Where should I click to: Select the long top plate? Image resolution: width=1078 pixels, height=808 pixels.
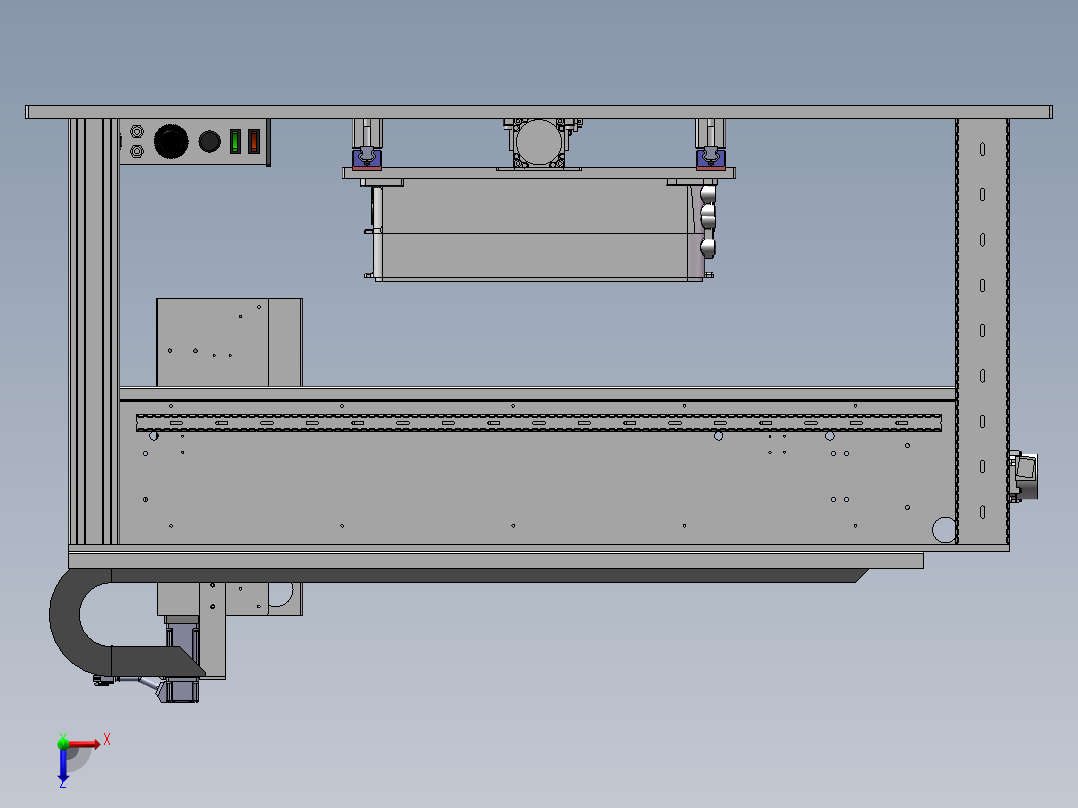[539, 112]
